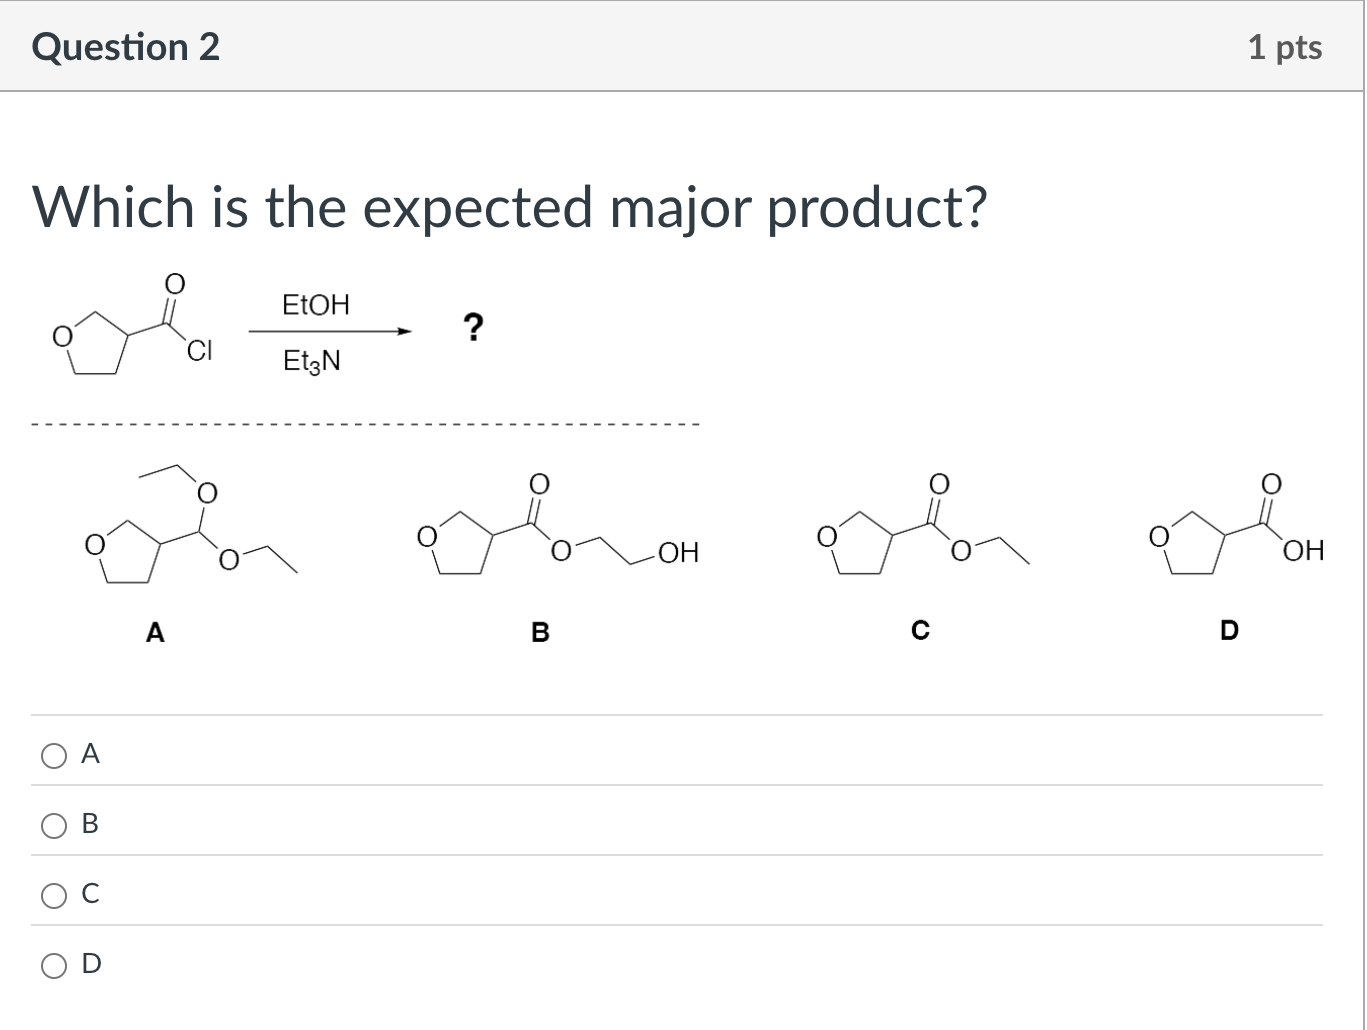
Task: Click the 1 pts label
Action: coord(1286,46)
